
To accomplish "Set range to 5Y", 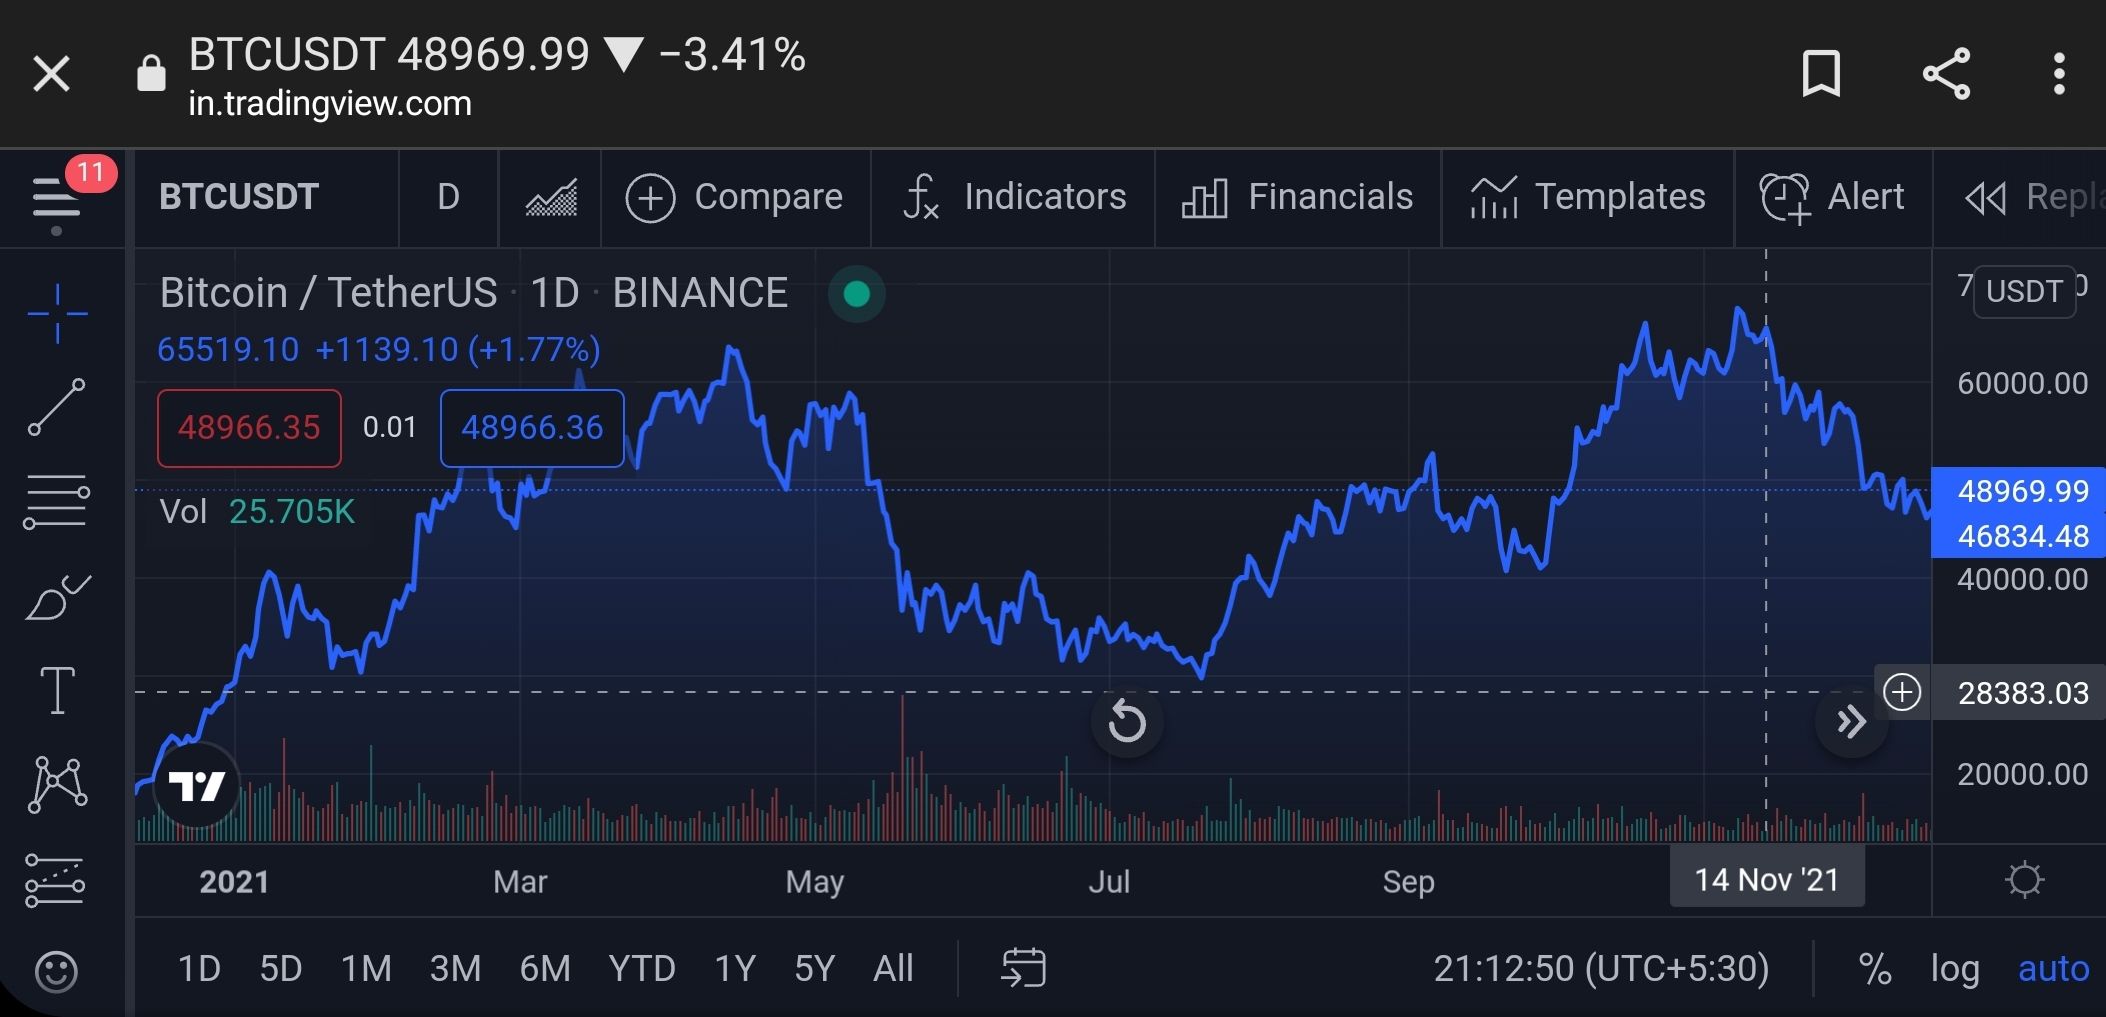I will tap(814, 968).
